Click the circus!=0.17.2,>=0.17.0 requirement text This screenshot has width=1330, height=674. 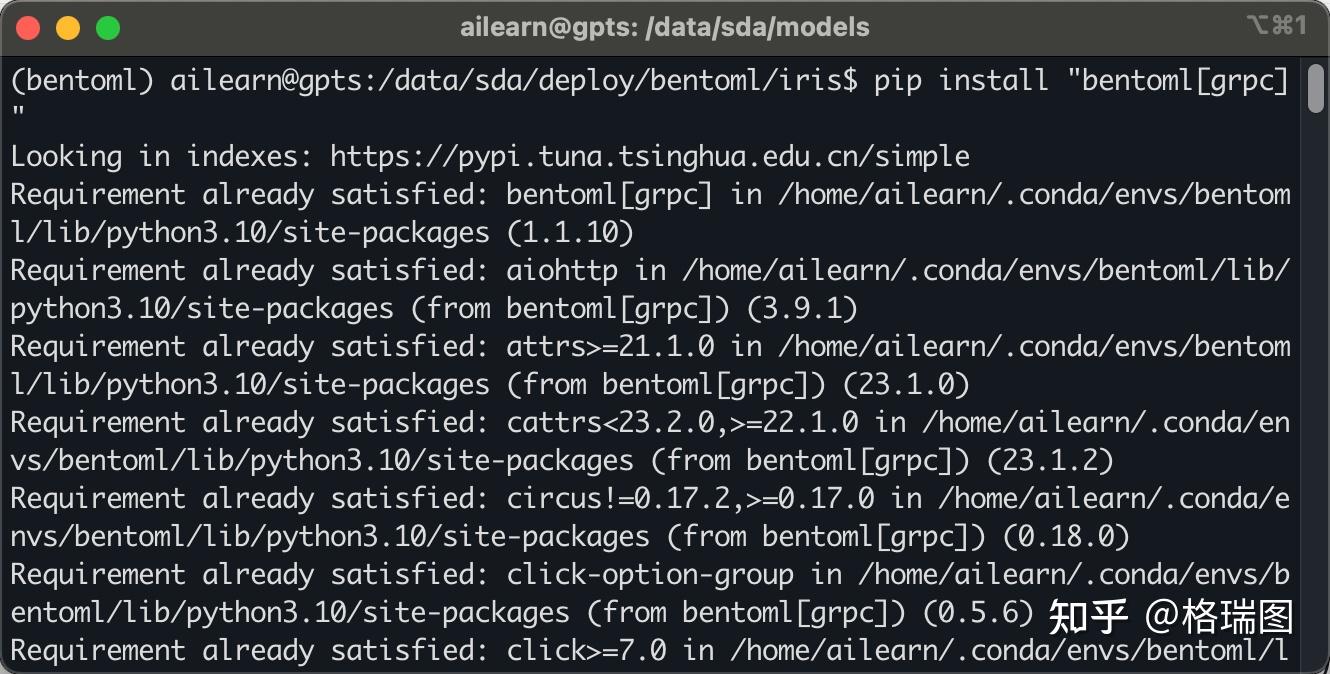[690, 499]
